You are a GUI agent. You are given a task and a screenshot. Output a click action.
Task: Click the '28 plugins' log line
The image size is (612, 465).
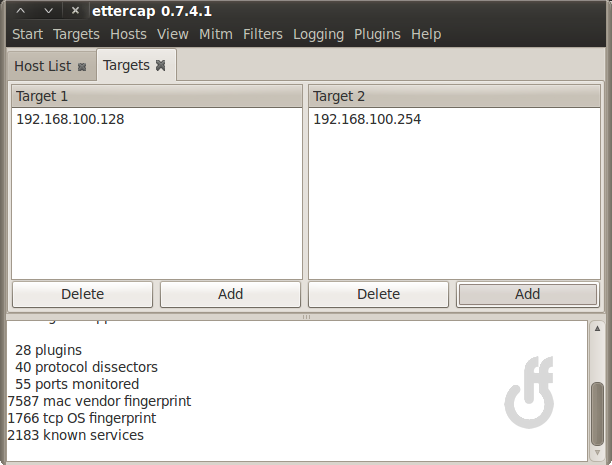tap(48, 350)
